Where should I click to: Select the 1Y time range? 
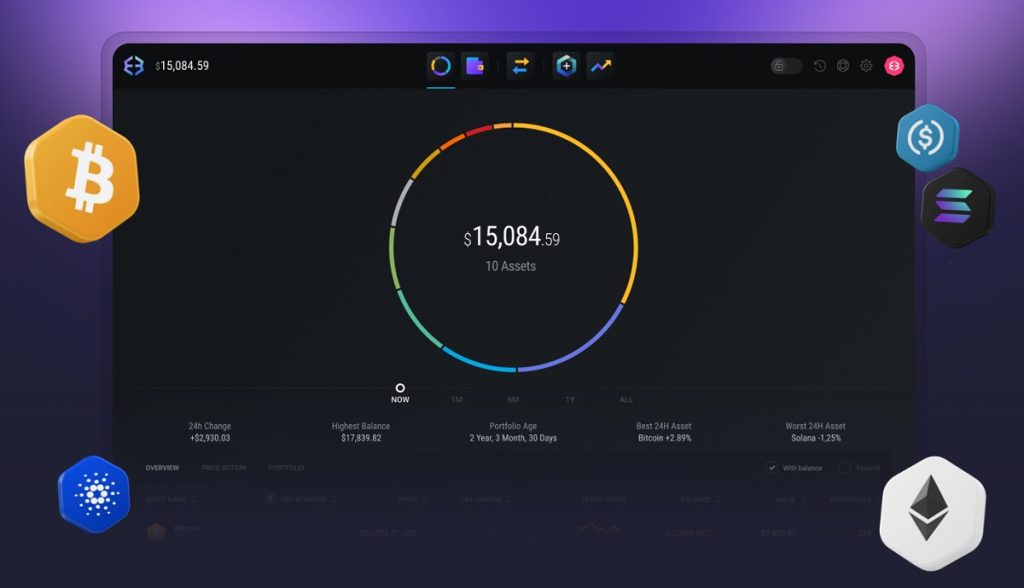point(569,398)
